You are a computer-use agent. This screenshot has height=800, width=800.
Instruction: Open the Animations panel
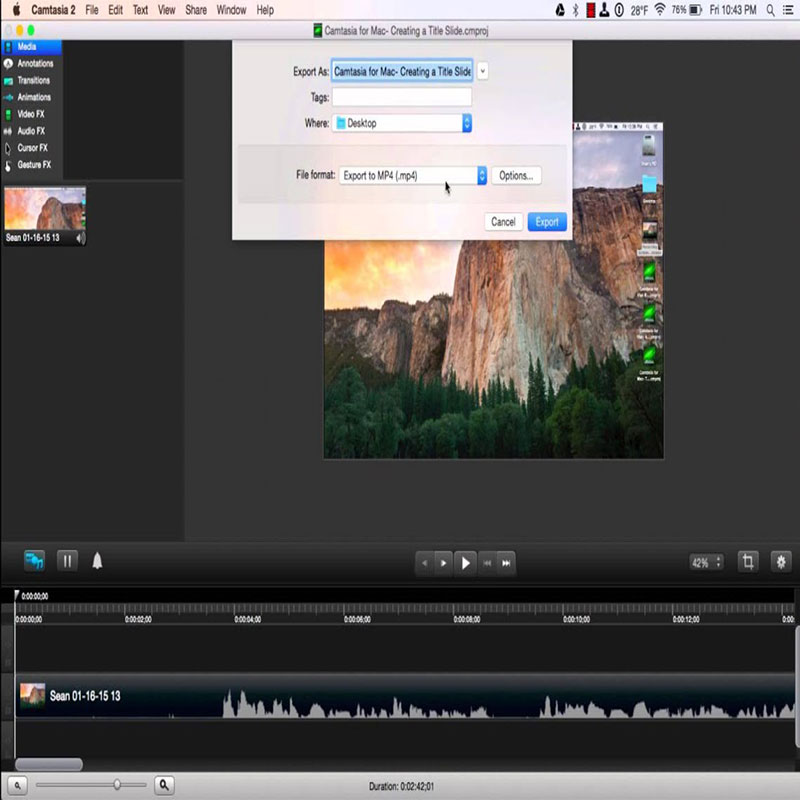coord(32,97)
